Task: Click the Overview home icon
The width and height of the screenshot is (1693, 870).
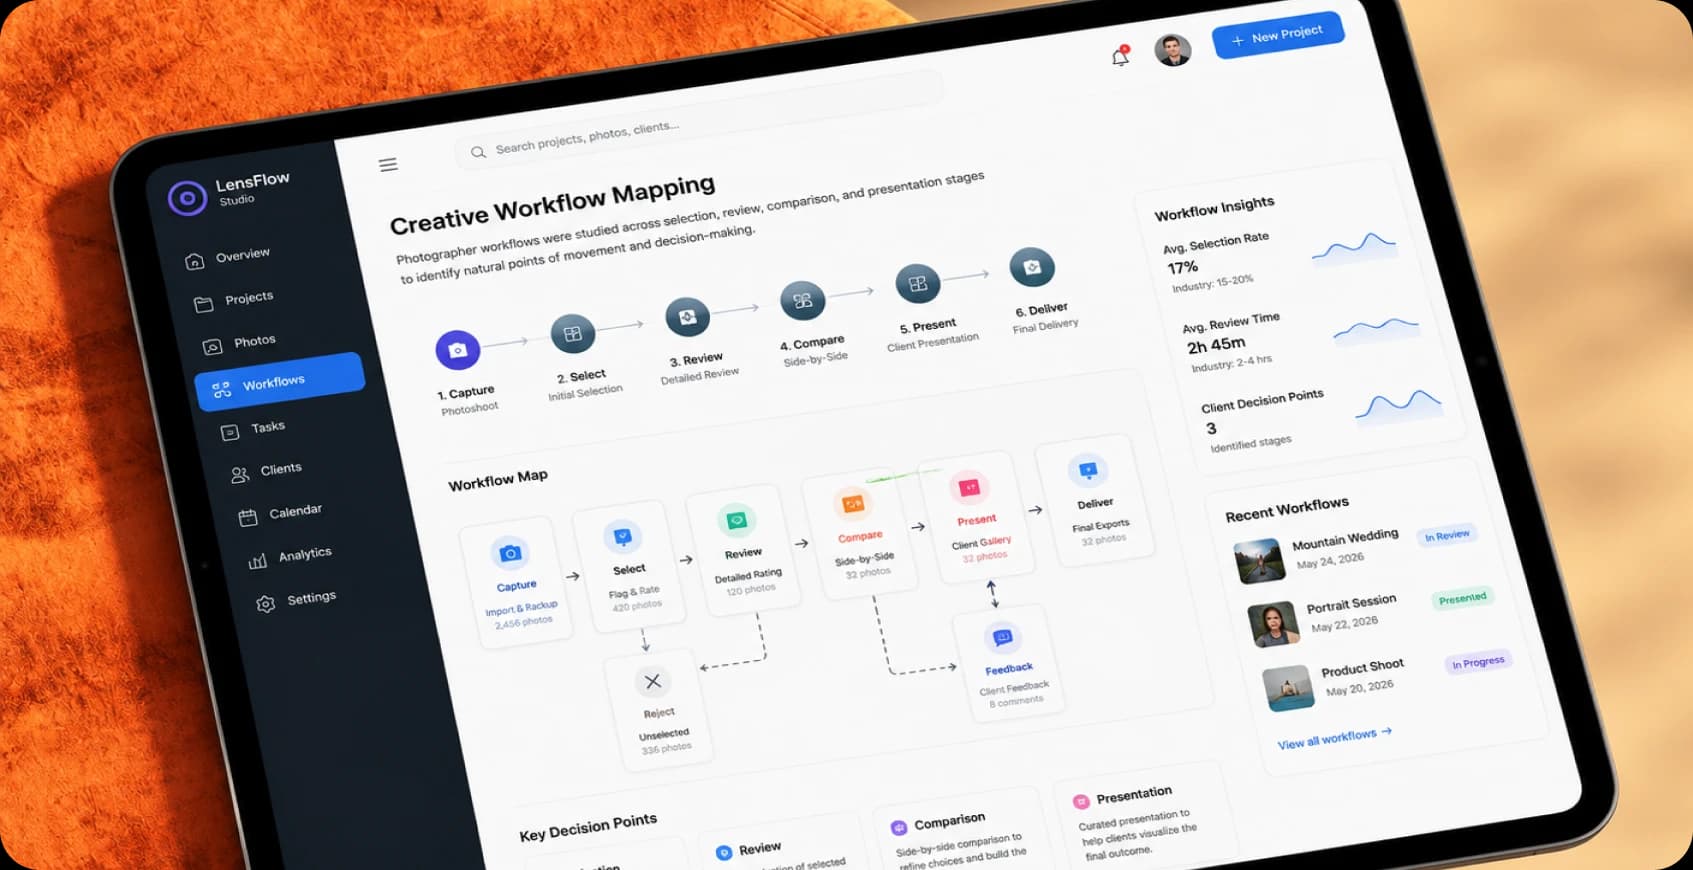Action: click(x=195, y=262)
